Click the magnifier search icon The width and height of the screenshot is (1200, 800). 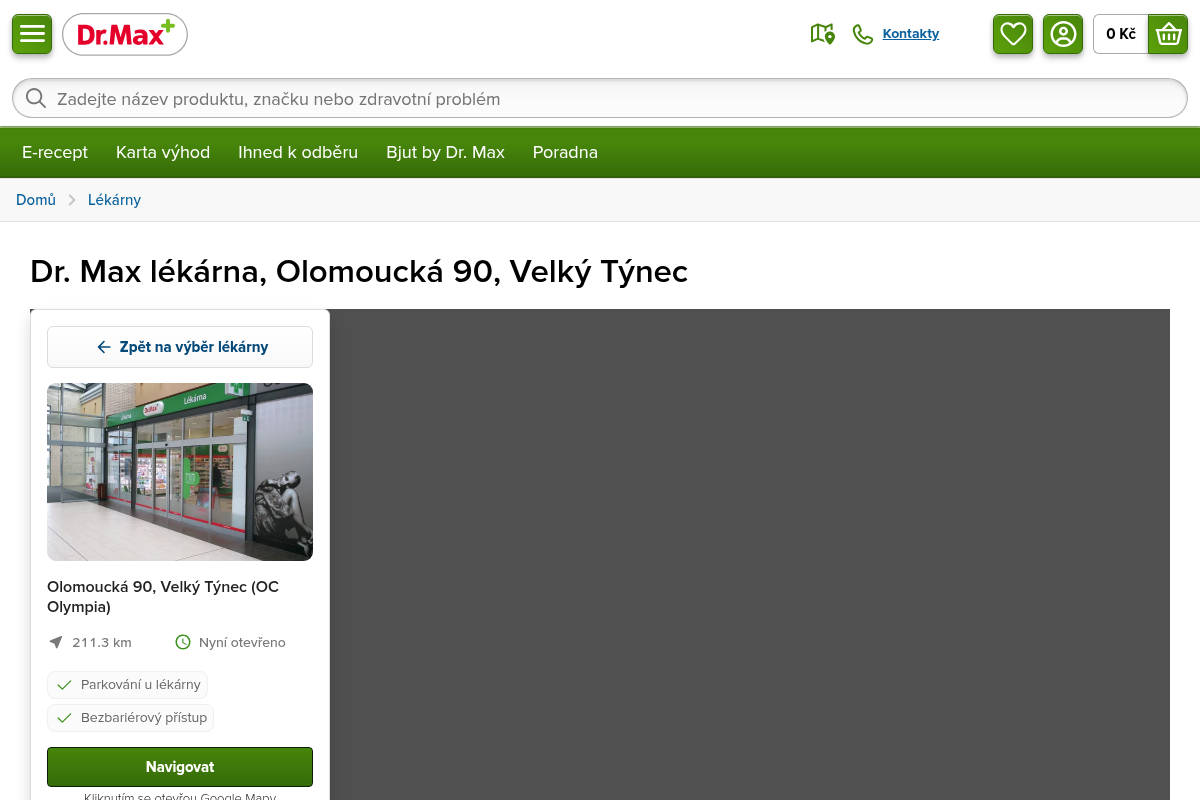click(x=36, y=98)
